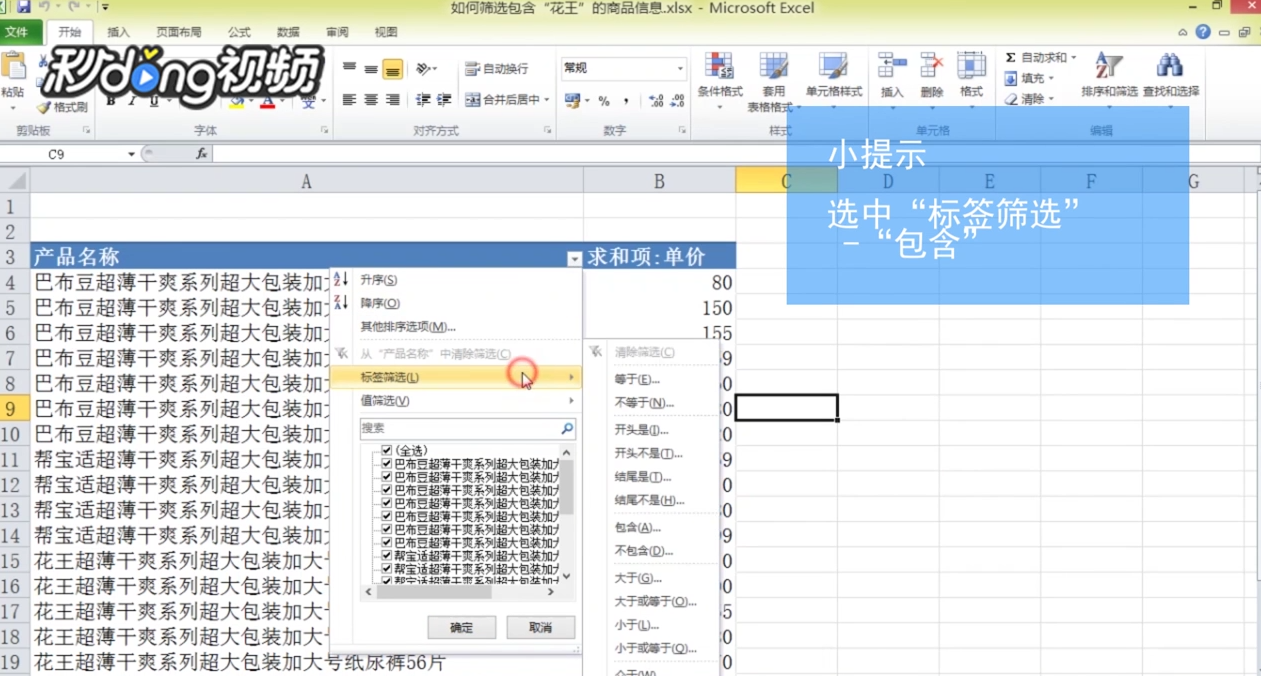
Task: Click the top align icon
Action: point(350,69)
